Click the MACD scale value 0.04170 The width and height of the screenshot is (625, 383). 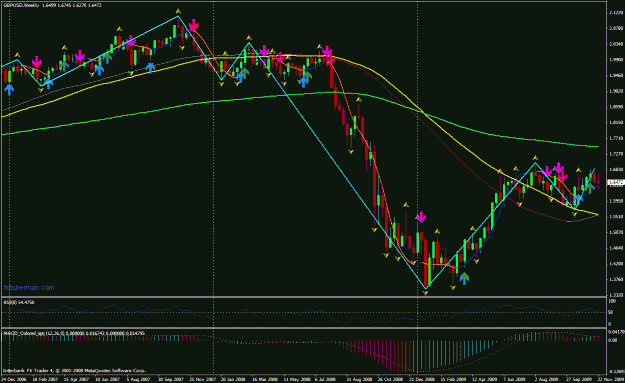click(616, 332)
